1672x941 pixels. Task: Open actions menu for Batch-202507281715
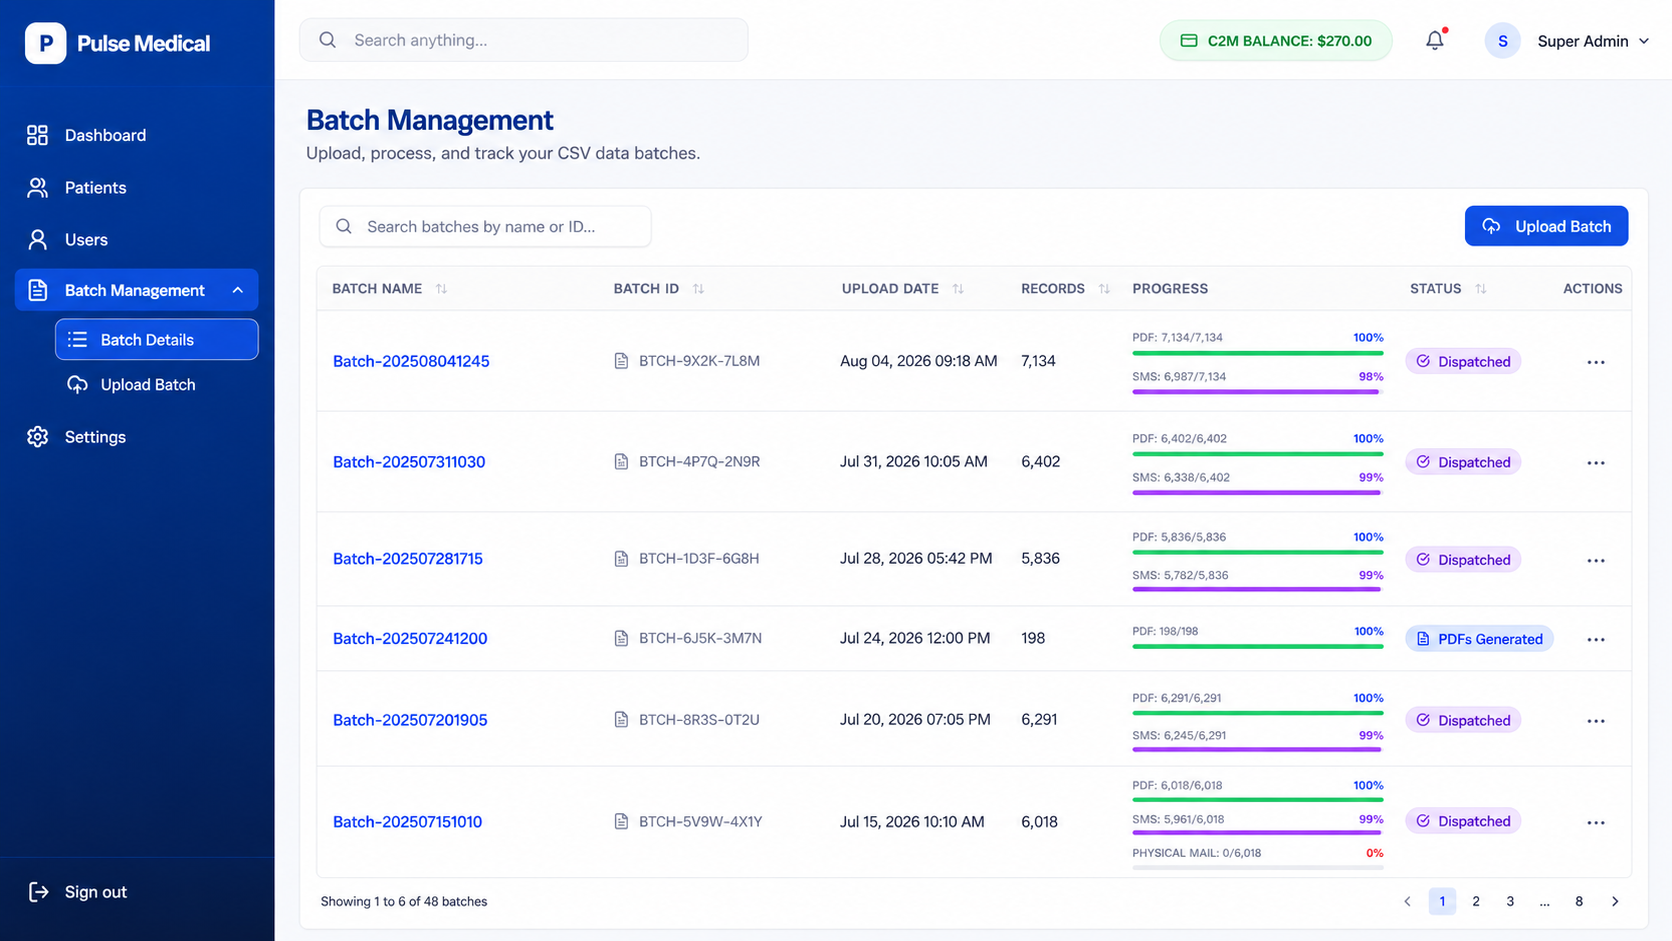[1595, 560]
